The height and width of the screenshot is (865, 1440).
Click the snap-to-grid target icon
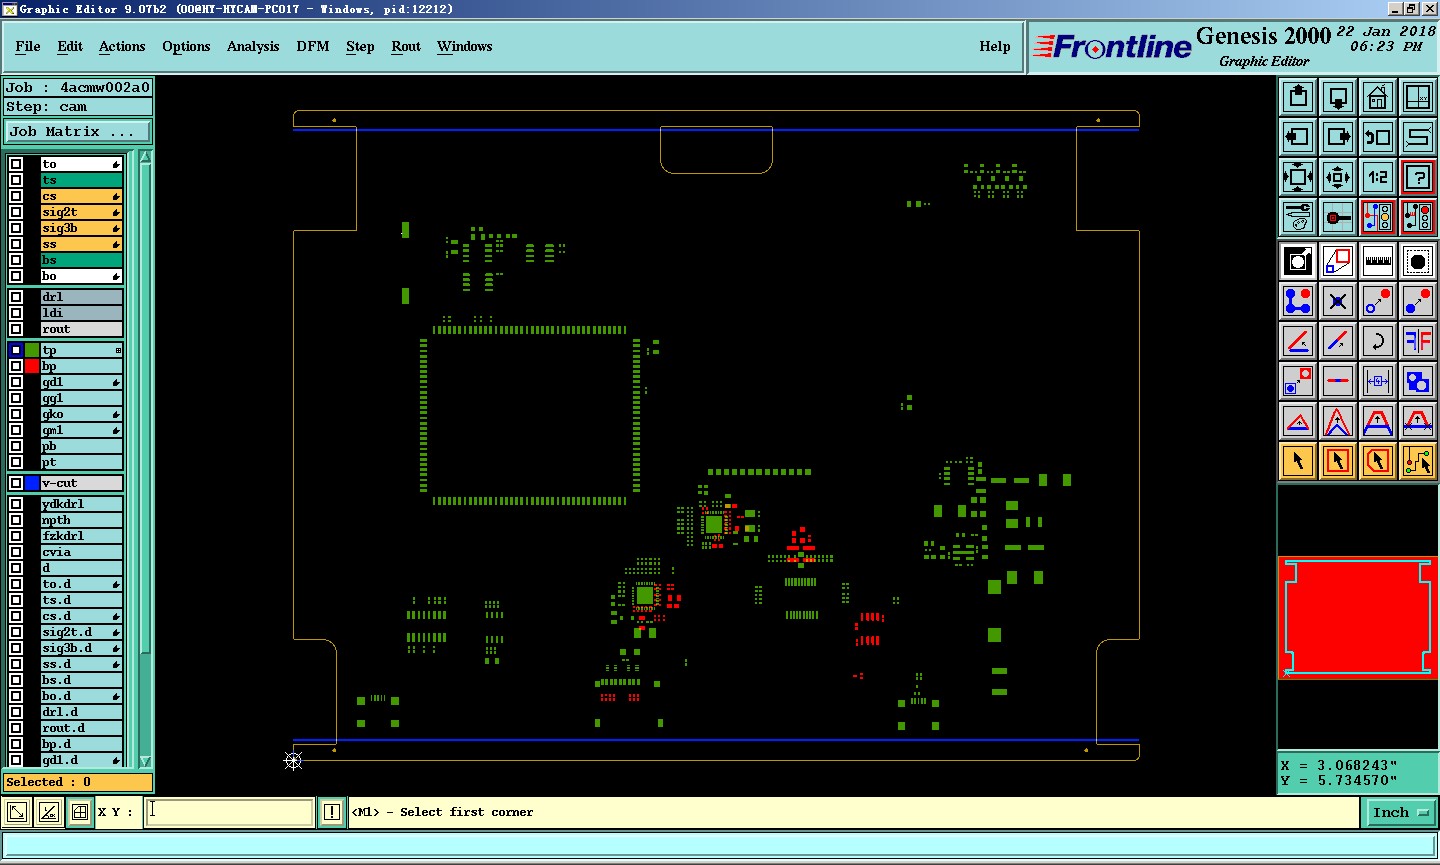pyautogui.click(x=1338, y=217)
